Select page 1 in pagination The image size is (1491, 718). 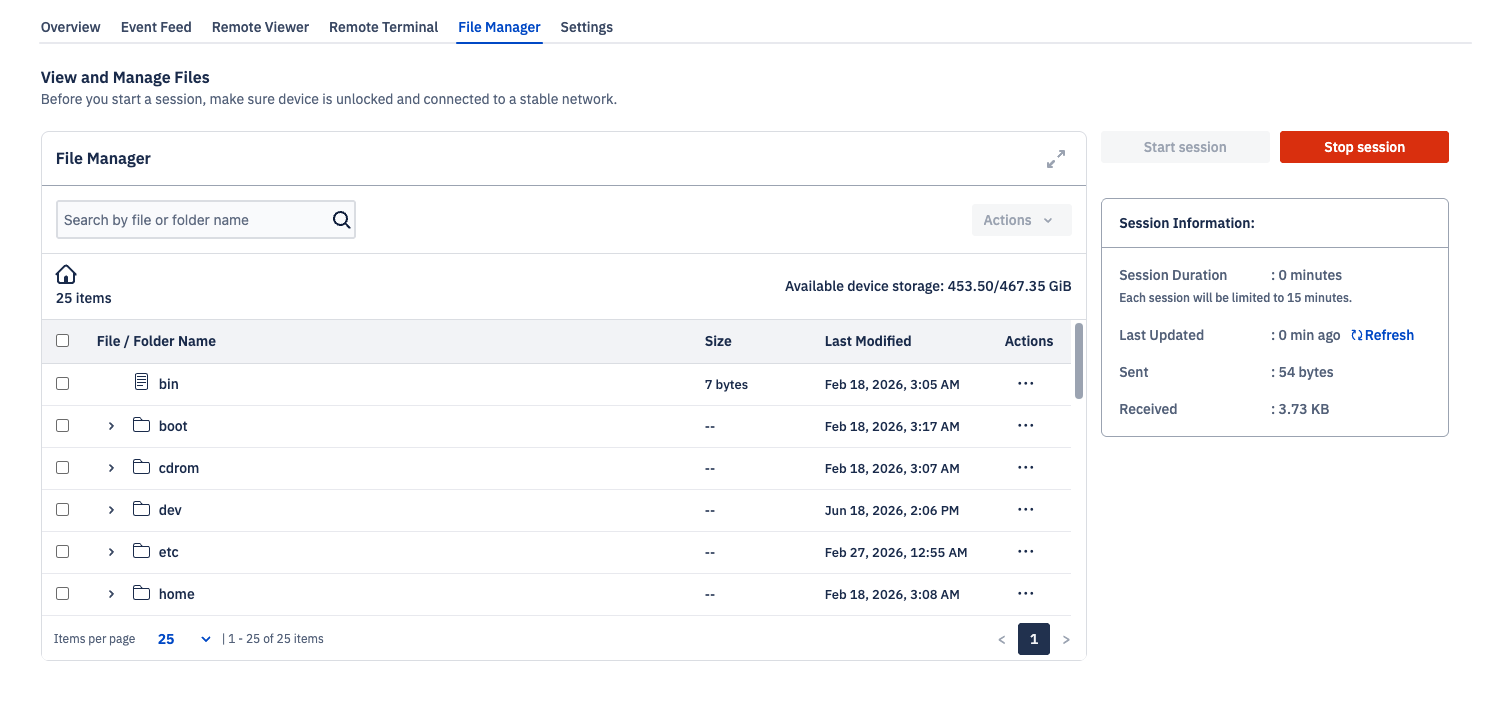click(1034, 639)
